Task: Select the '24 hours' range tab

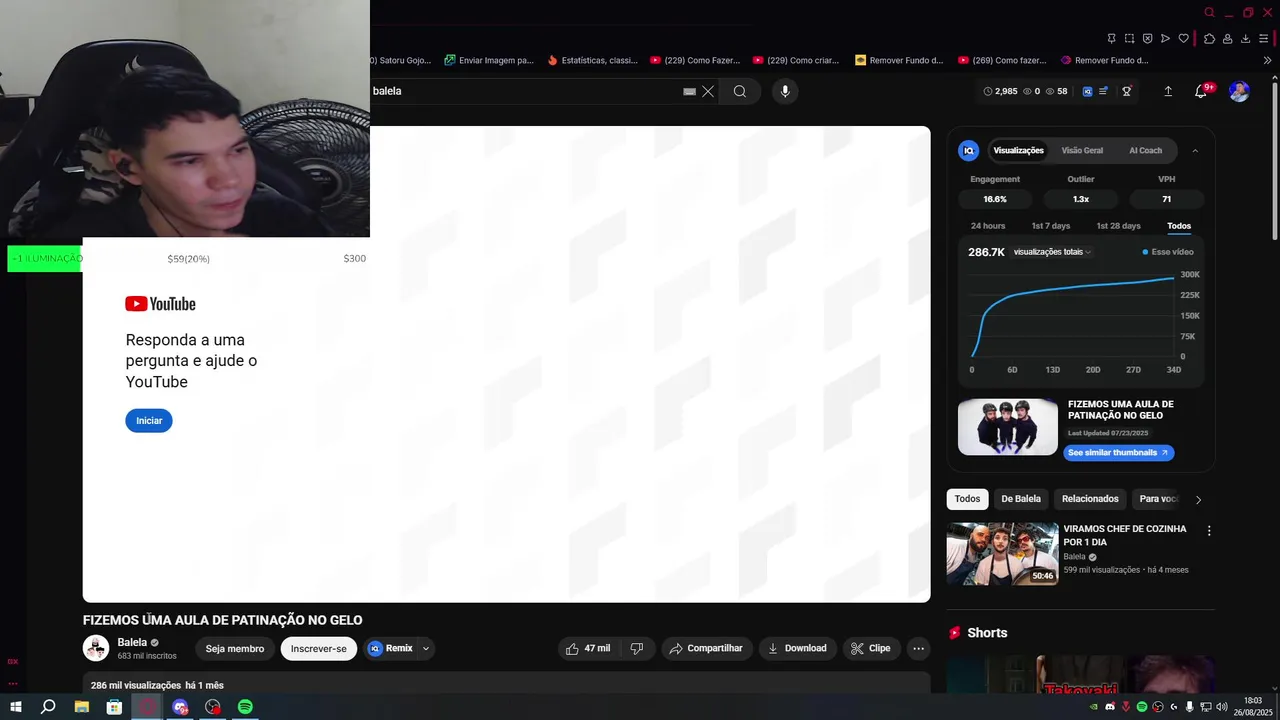Action: pos(988,226)
